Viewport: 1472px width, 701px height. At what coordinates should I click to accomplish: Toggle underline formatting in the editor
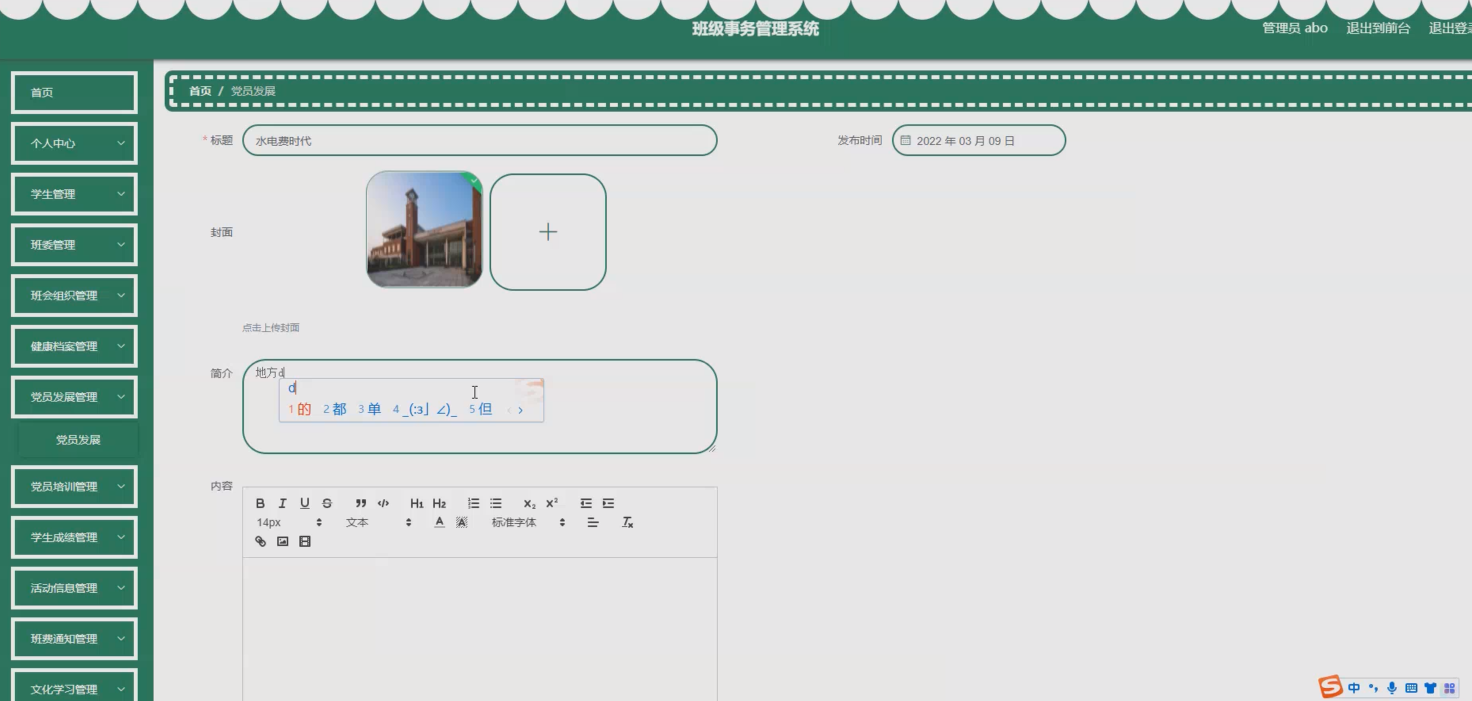pos(305,503)
